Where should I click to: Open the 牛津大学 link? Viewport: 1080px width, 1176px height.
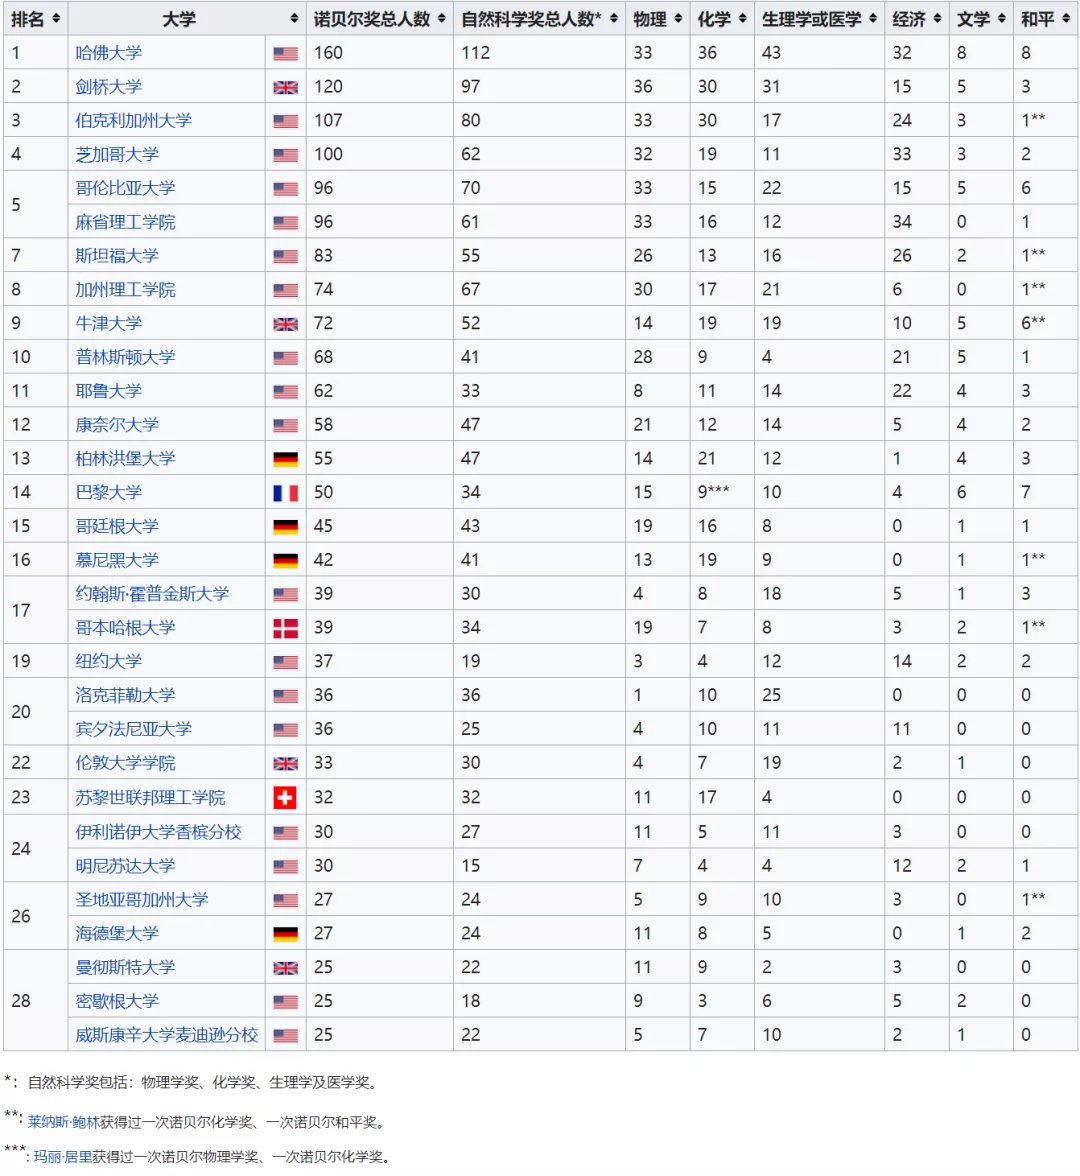coord(109,323)
